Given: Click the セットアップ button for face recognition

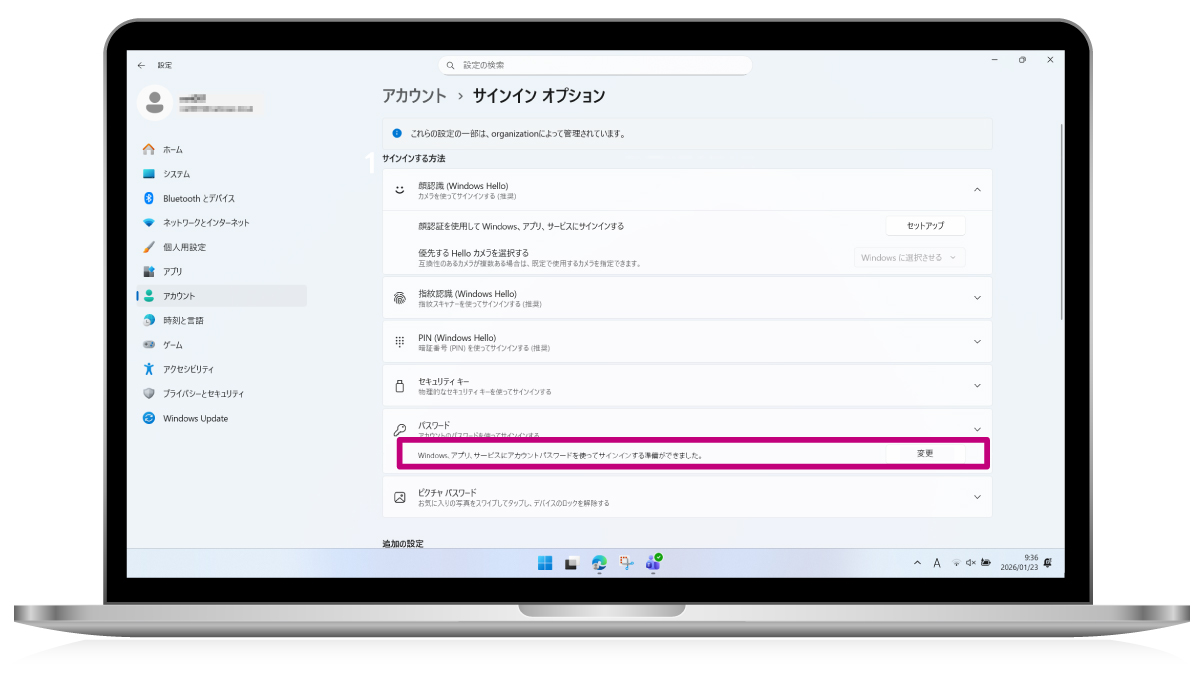Looking at the screenshot, I should (x=925, y=226).
